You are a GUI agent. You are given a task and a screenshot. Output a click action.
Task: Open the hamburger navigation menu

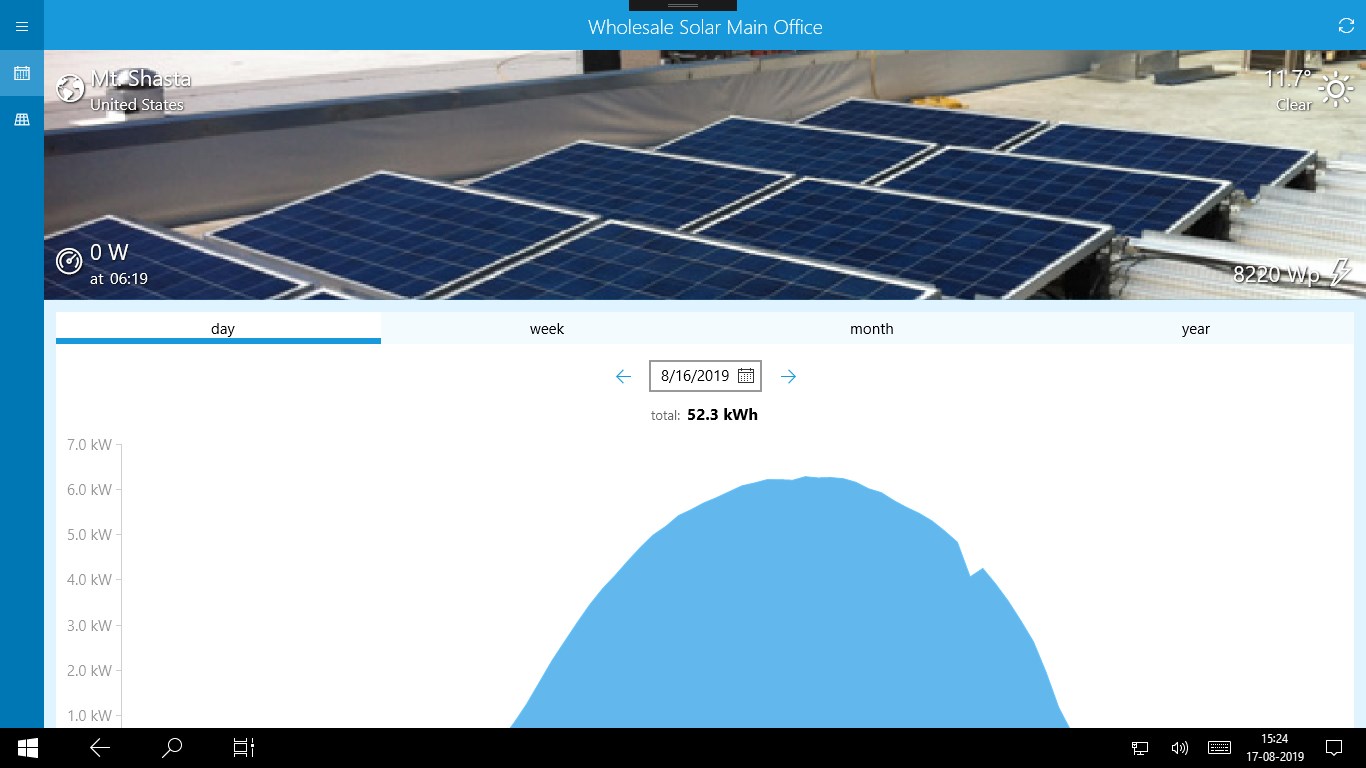(x=21, y=26)
